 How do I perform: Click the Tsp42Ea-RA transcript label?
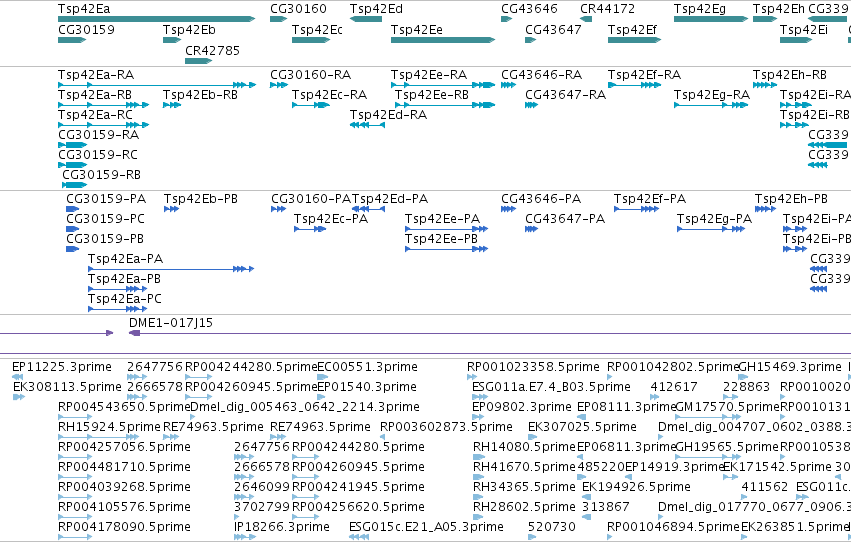pyautogui.click(x=96, y=75)
